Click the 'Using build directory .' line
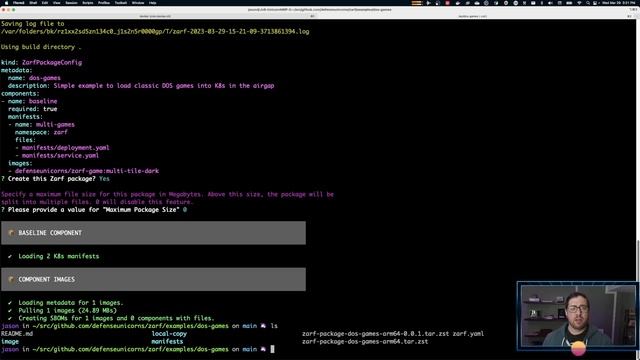Viewport: 640px width, 360px height. click(x=41, y=47)
